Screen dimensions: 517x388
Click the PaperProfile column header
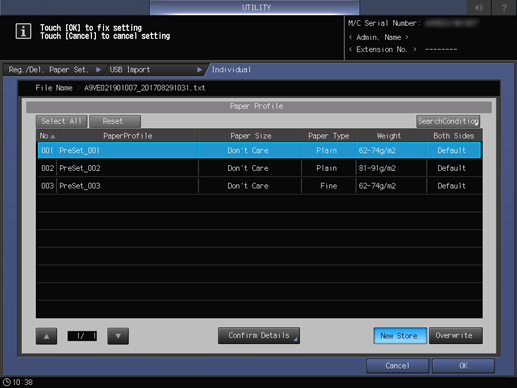[x=128, y=136]
